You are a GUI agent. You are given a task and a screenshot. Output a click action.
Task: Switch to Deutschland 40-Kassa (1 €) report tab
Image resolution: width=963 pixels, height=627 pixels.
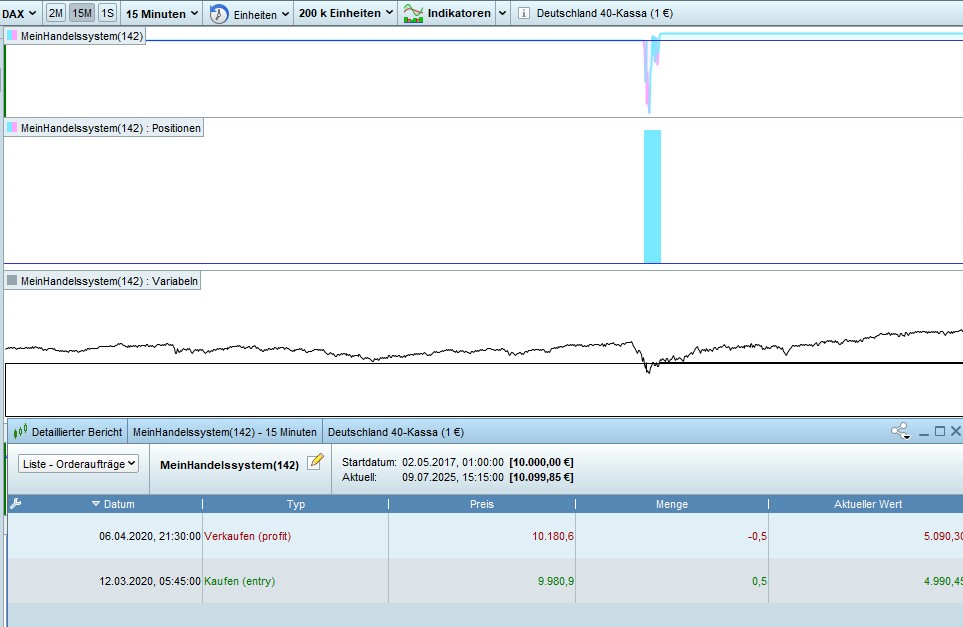click(396, 432)
